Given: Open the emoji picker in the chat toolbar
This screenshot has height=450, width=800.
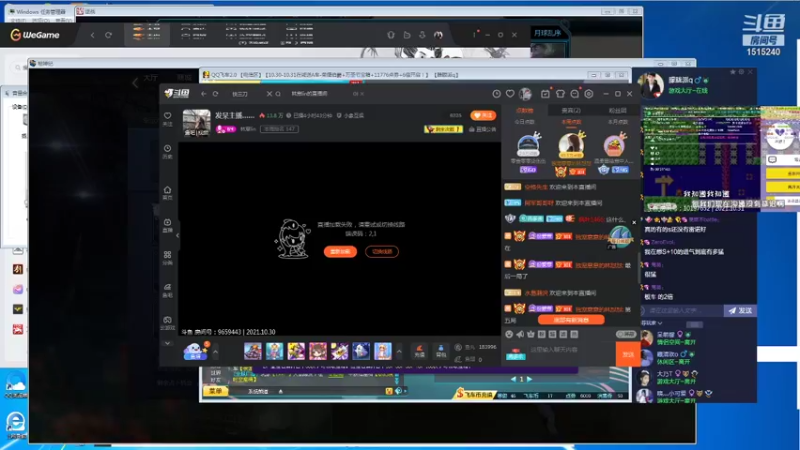Looking at the screenshot, I should click(x=509, y=334).
